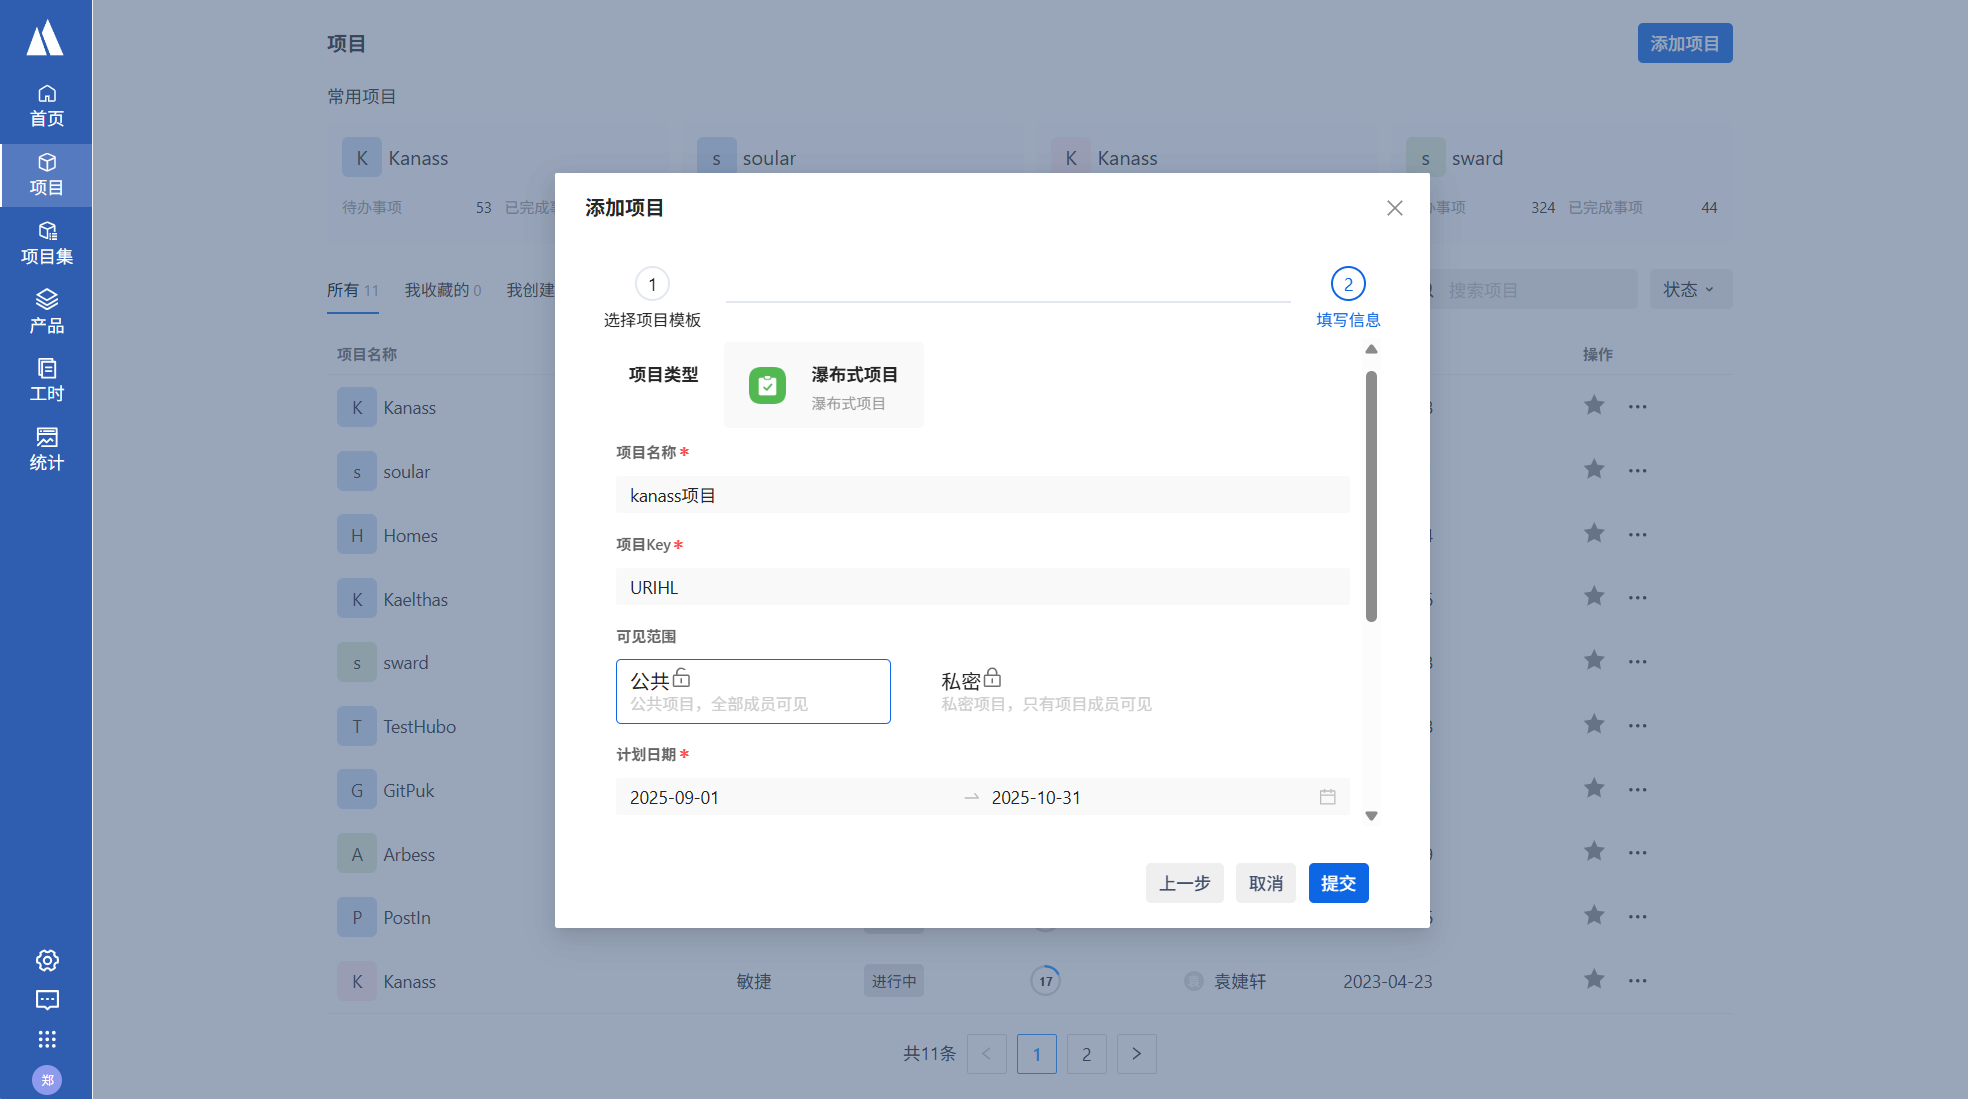Switch to 我收藏的 tab
The width and height of the screenshot is (1968, 1099).
pos(442,290)
